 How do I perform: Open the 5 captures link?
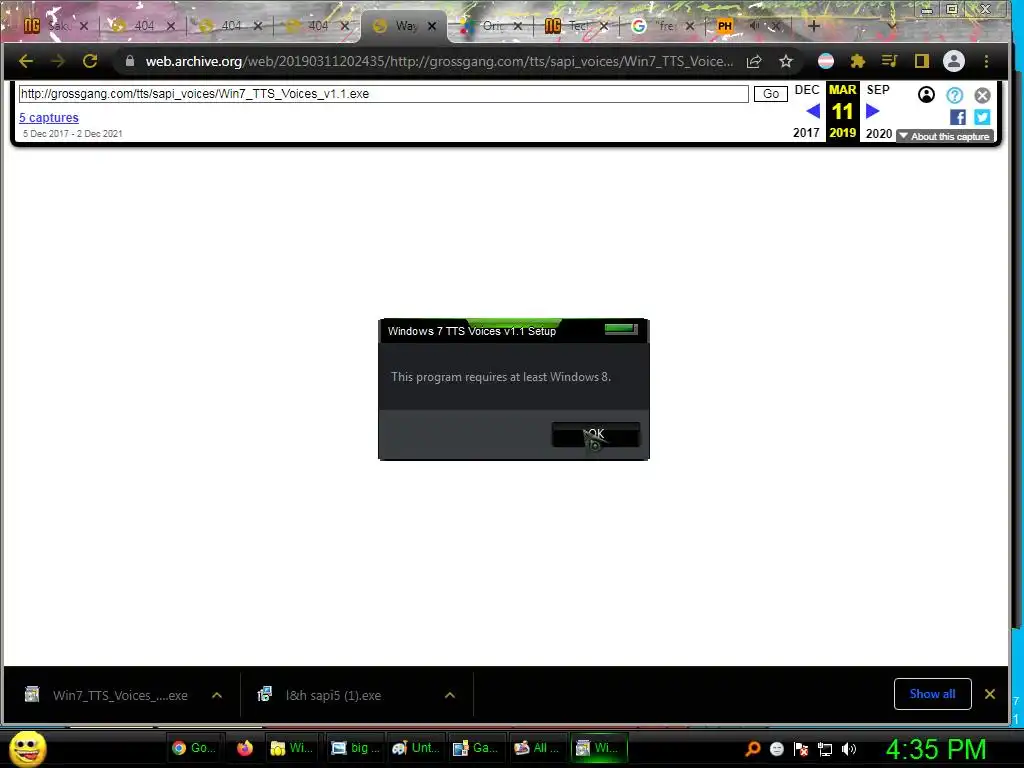click(x=49, y=118)
